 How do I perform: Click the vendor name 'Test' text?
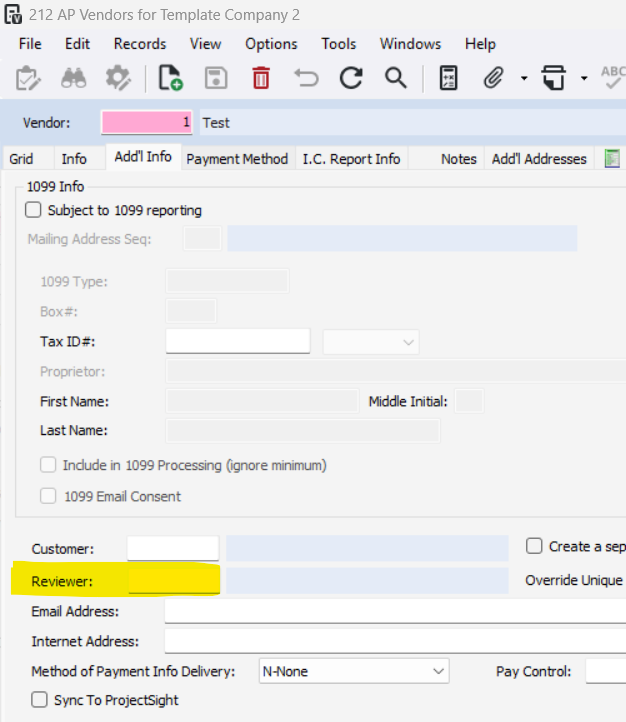(216, 123)
